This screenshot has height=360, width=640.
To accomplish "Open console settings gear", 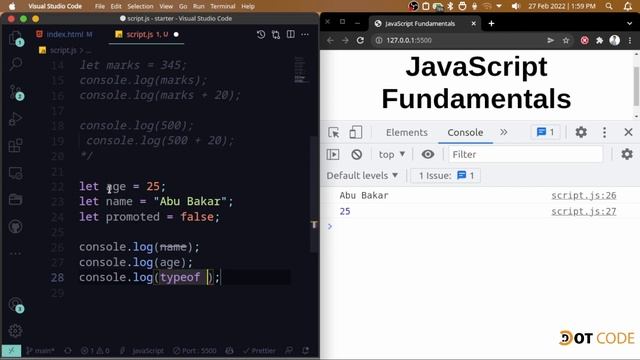I will point(627,154).
